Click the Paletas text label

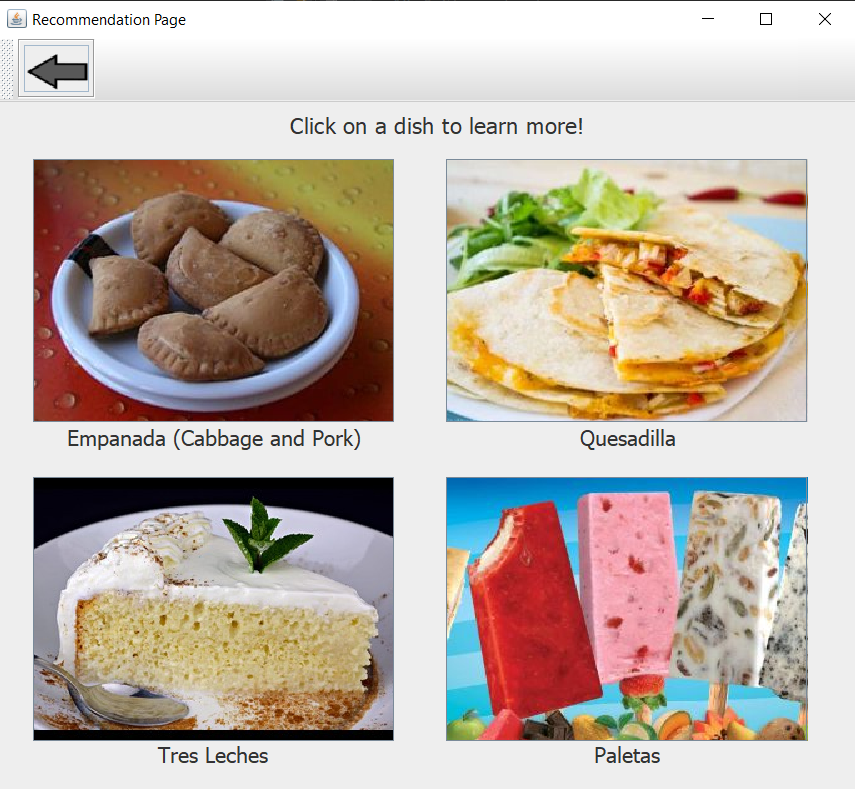coord(627,756)
